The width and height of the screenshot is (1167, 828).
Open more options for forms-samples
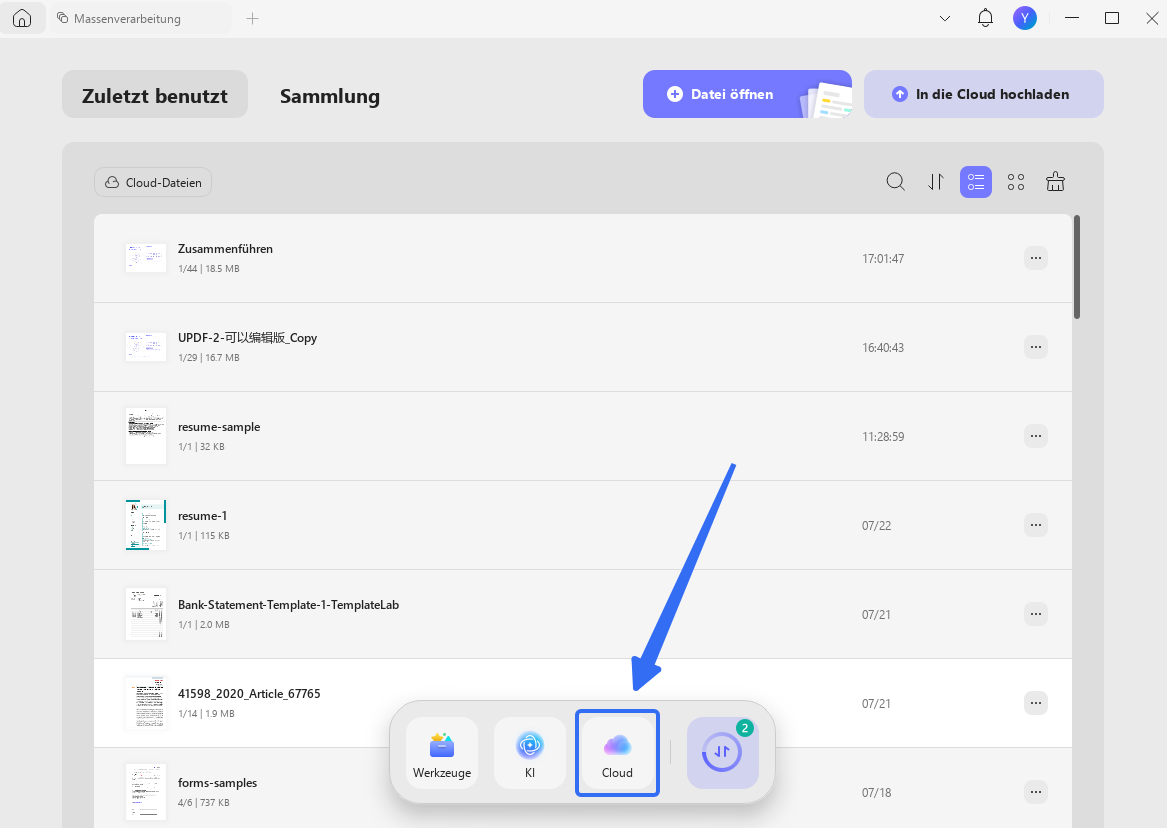1036,792
